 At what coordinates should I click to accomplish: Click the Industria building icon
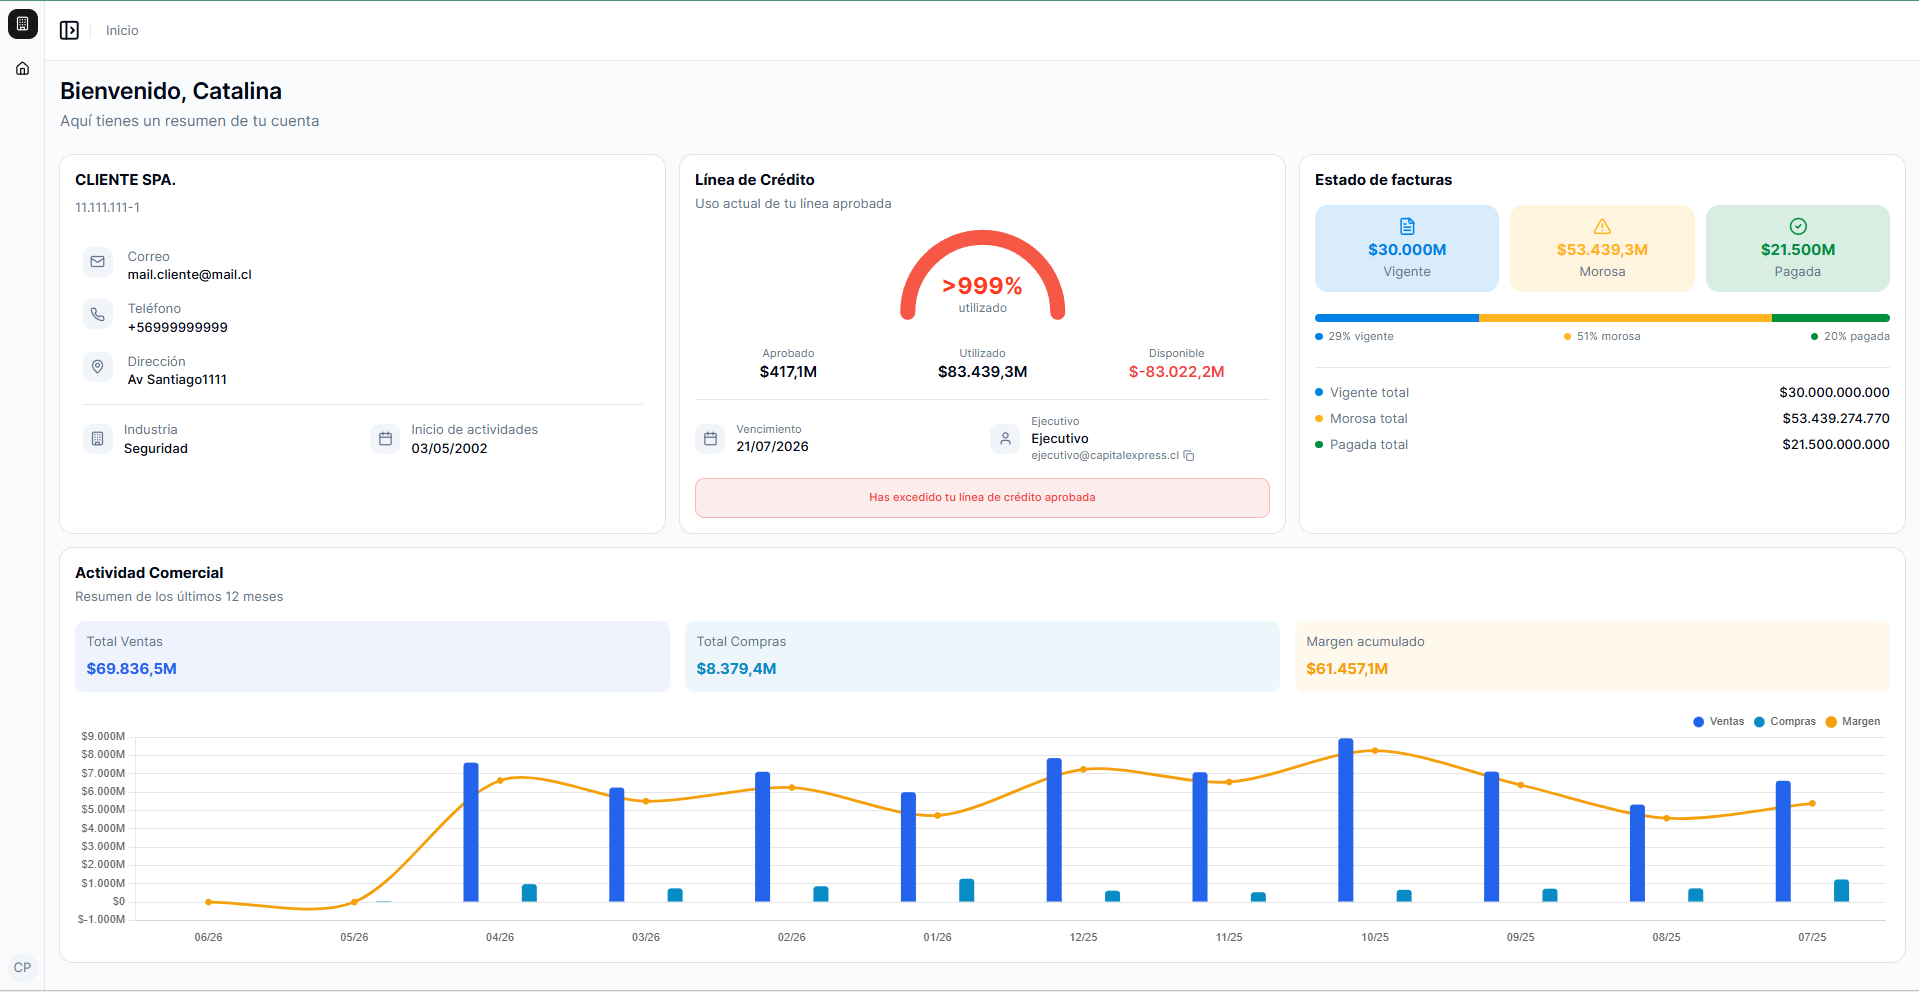pos(97,438)
